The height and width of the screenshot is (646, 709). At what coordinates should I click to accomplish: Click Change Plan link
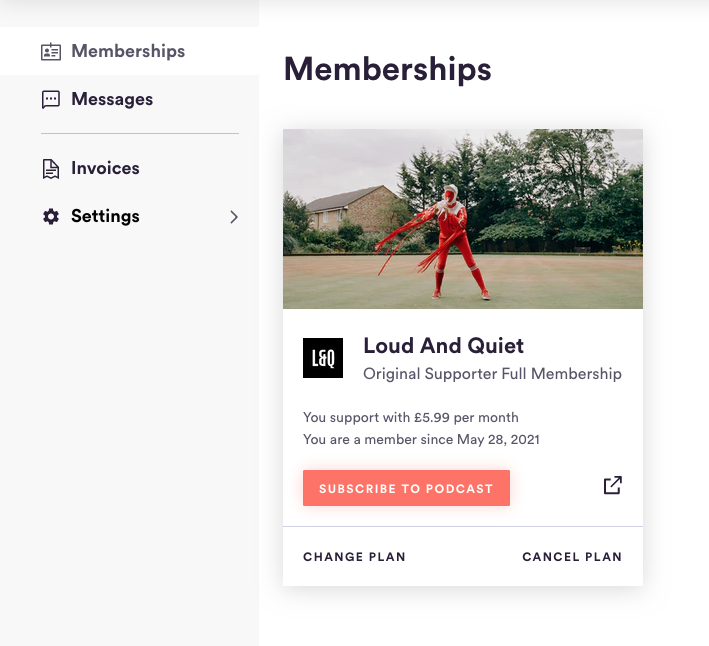tap(354, 556)
